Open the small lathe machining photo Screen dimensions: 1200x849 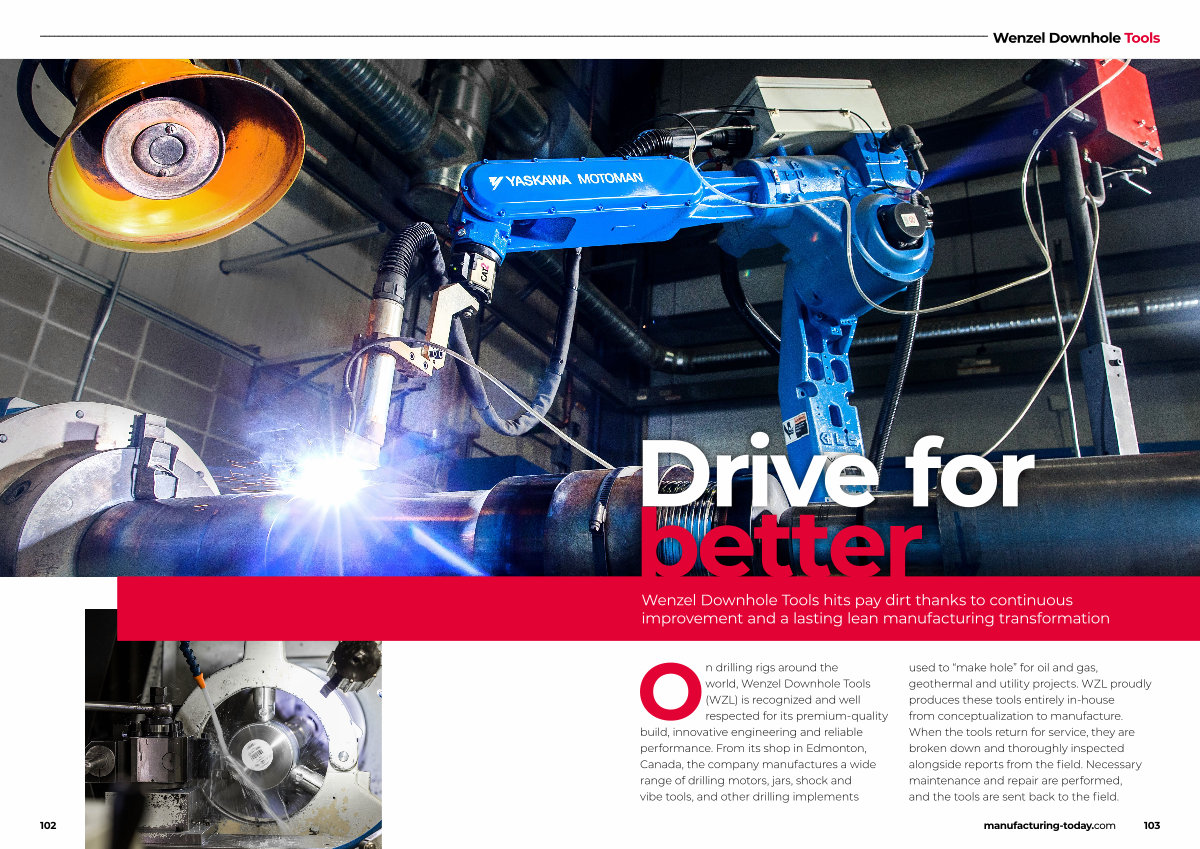point(233,729)
